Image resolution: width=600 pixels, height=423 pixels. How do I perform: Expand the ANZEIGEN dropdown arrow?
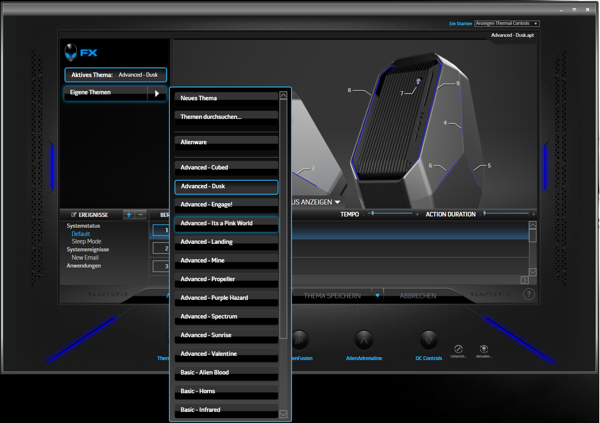pyautogui.click(x=337, y=202)
